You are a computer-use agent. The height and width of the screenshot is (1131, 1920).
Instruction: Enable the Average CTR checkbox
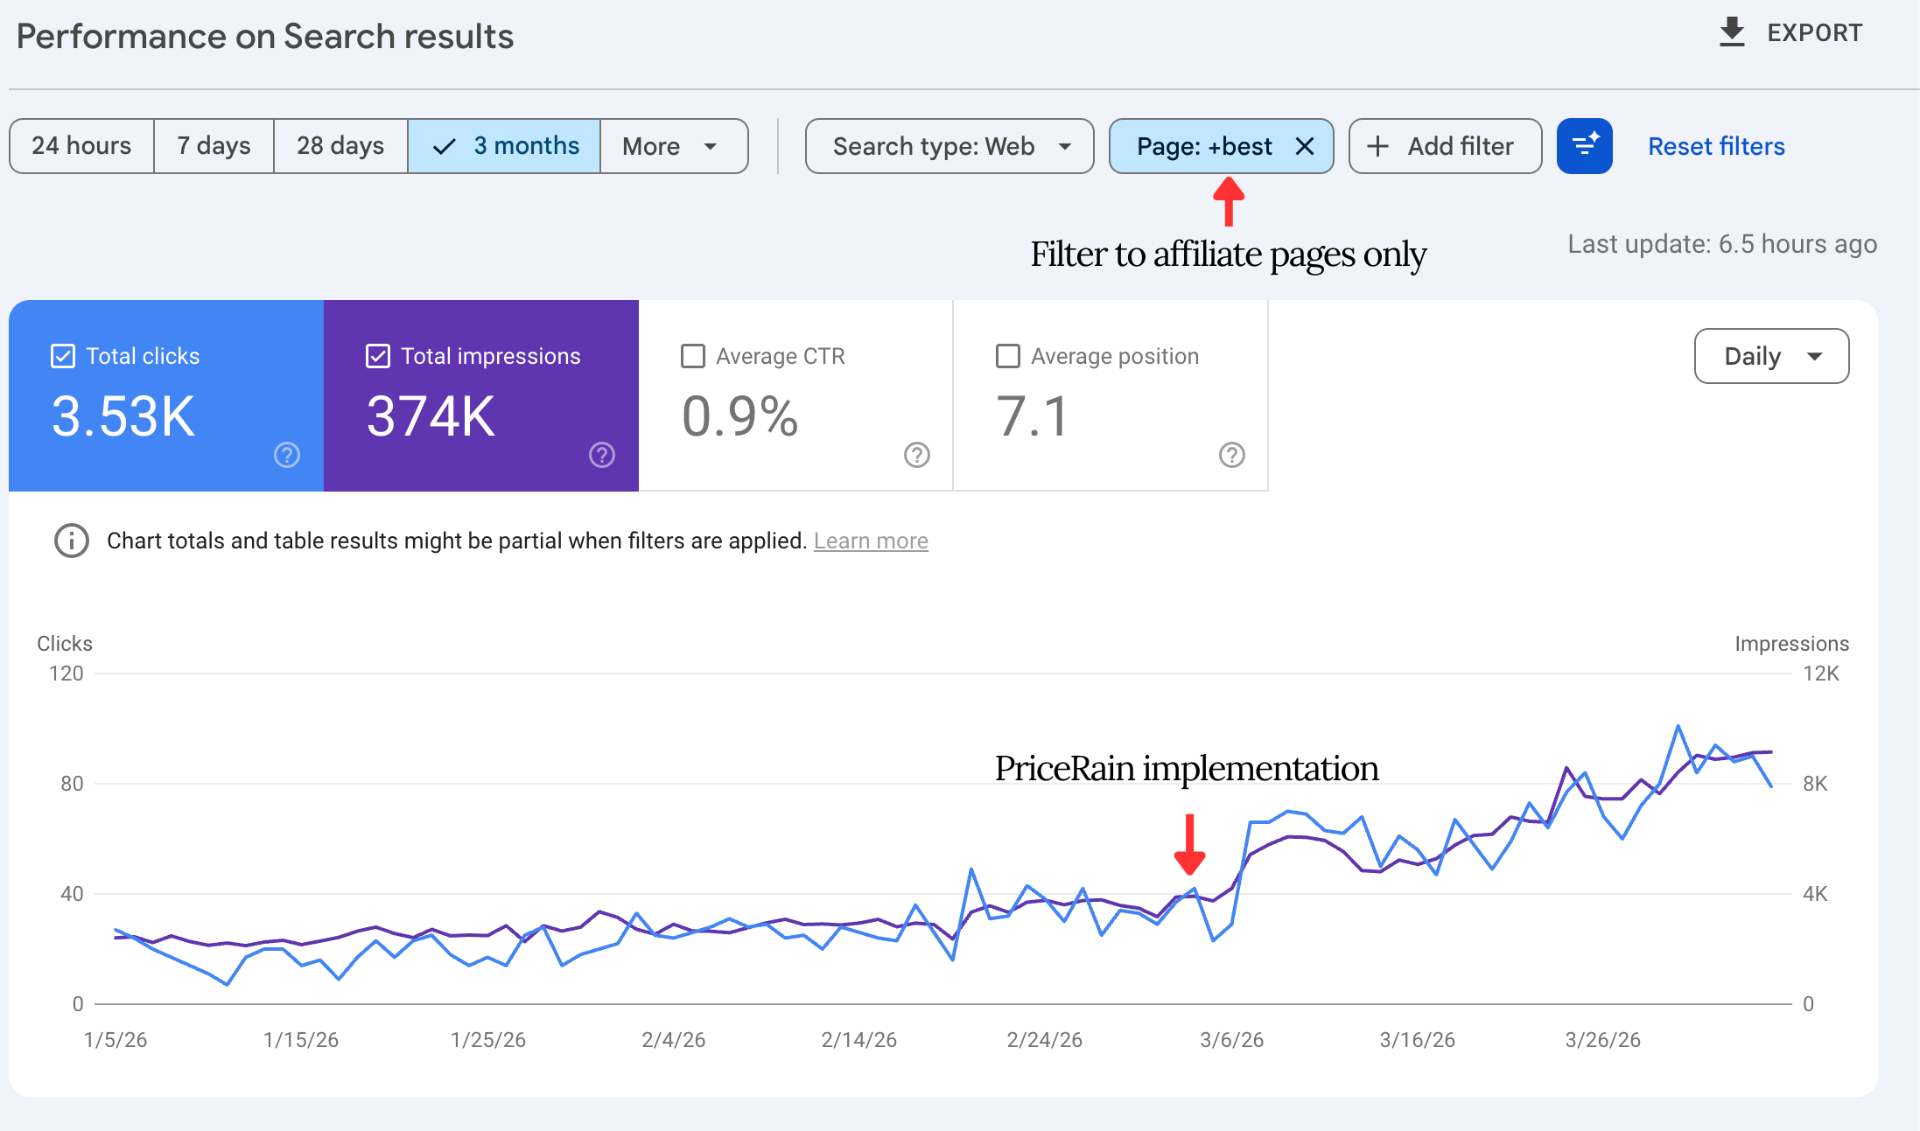(693, 356)
